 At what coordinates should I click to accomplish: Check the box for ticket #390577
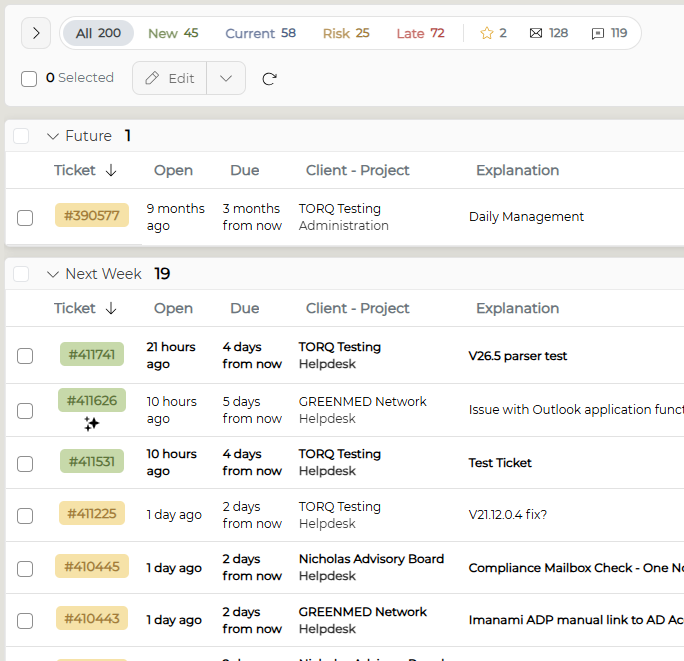(25, 218)
